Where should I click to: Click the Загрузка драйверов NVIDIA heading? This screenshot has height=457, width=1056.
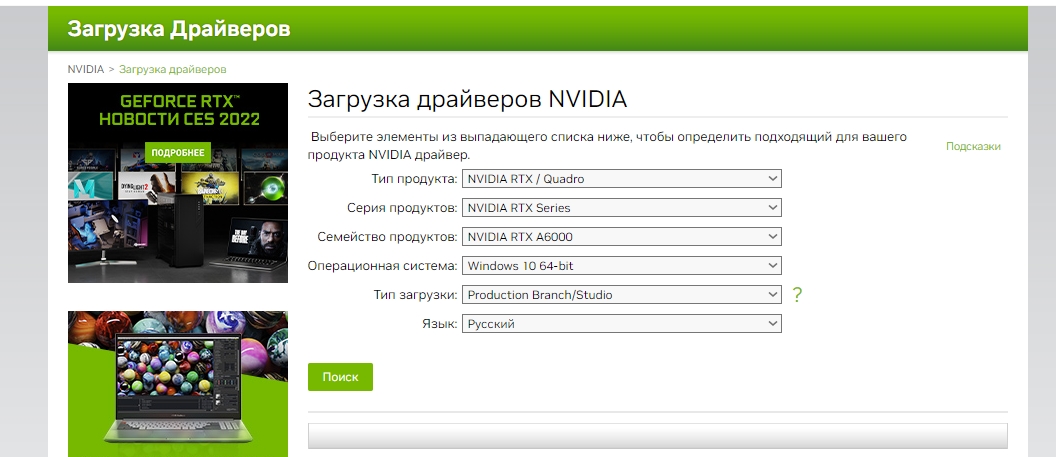click(x=467, y=100)
